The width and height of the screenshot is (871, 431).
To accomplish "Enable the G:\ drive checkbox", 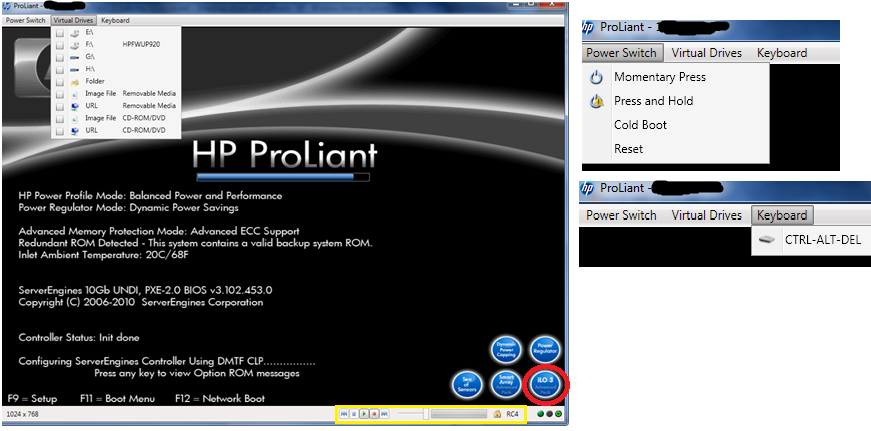I will click(x=60, y=57).
